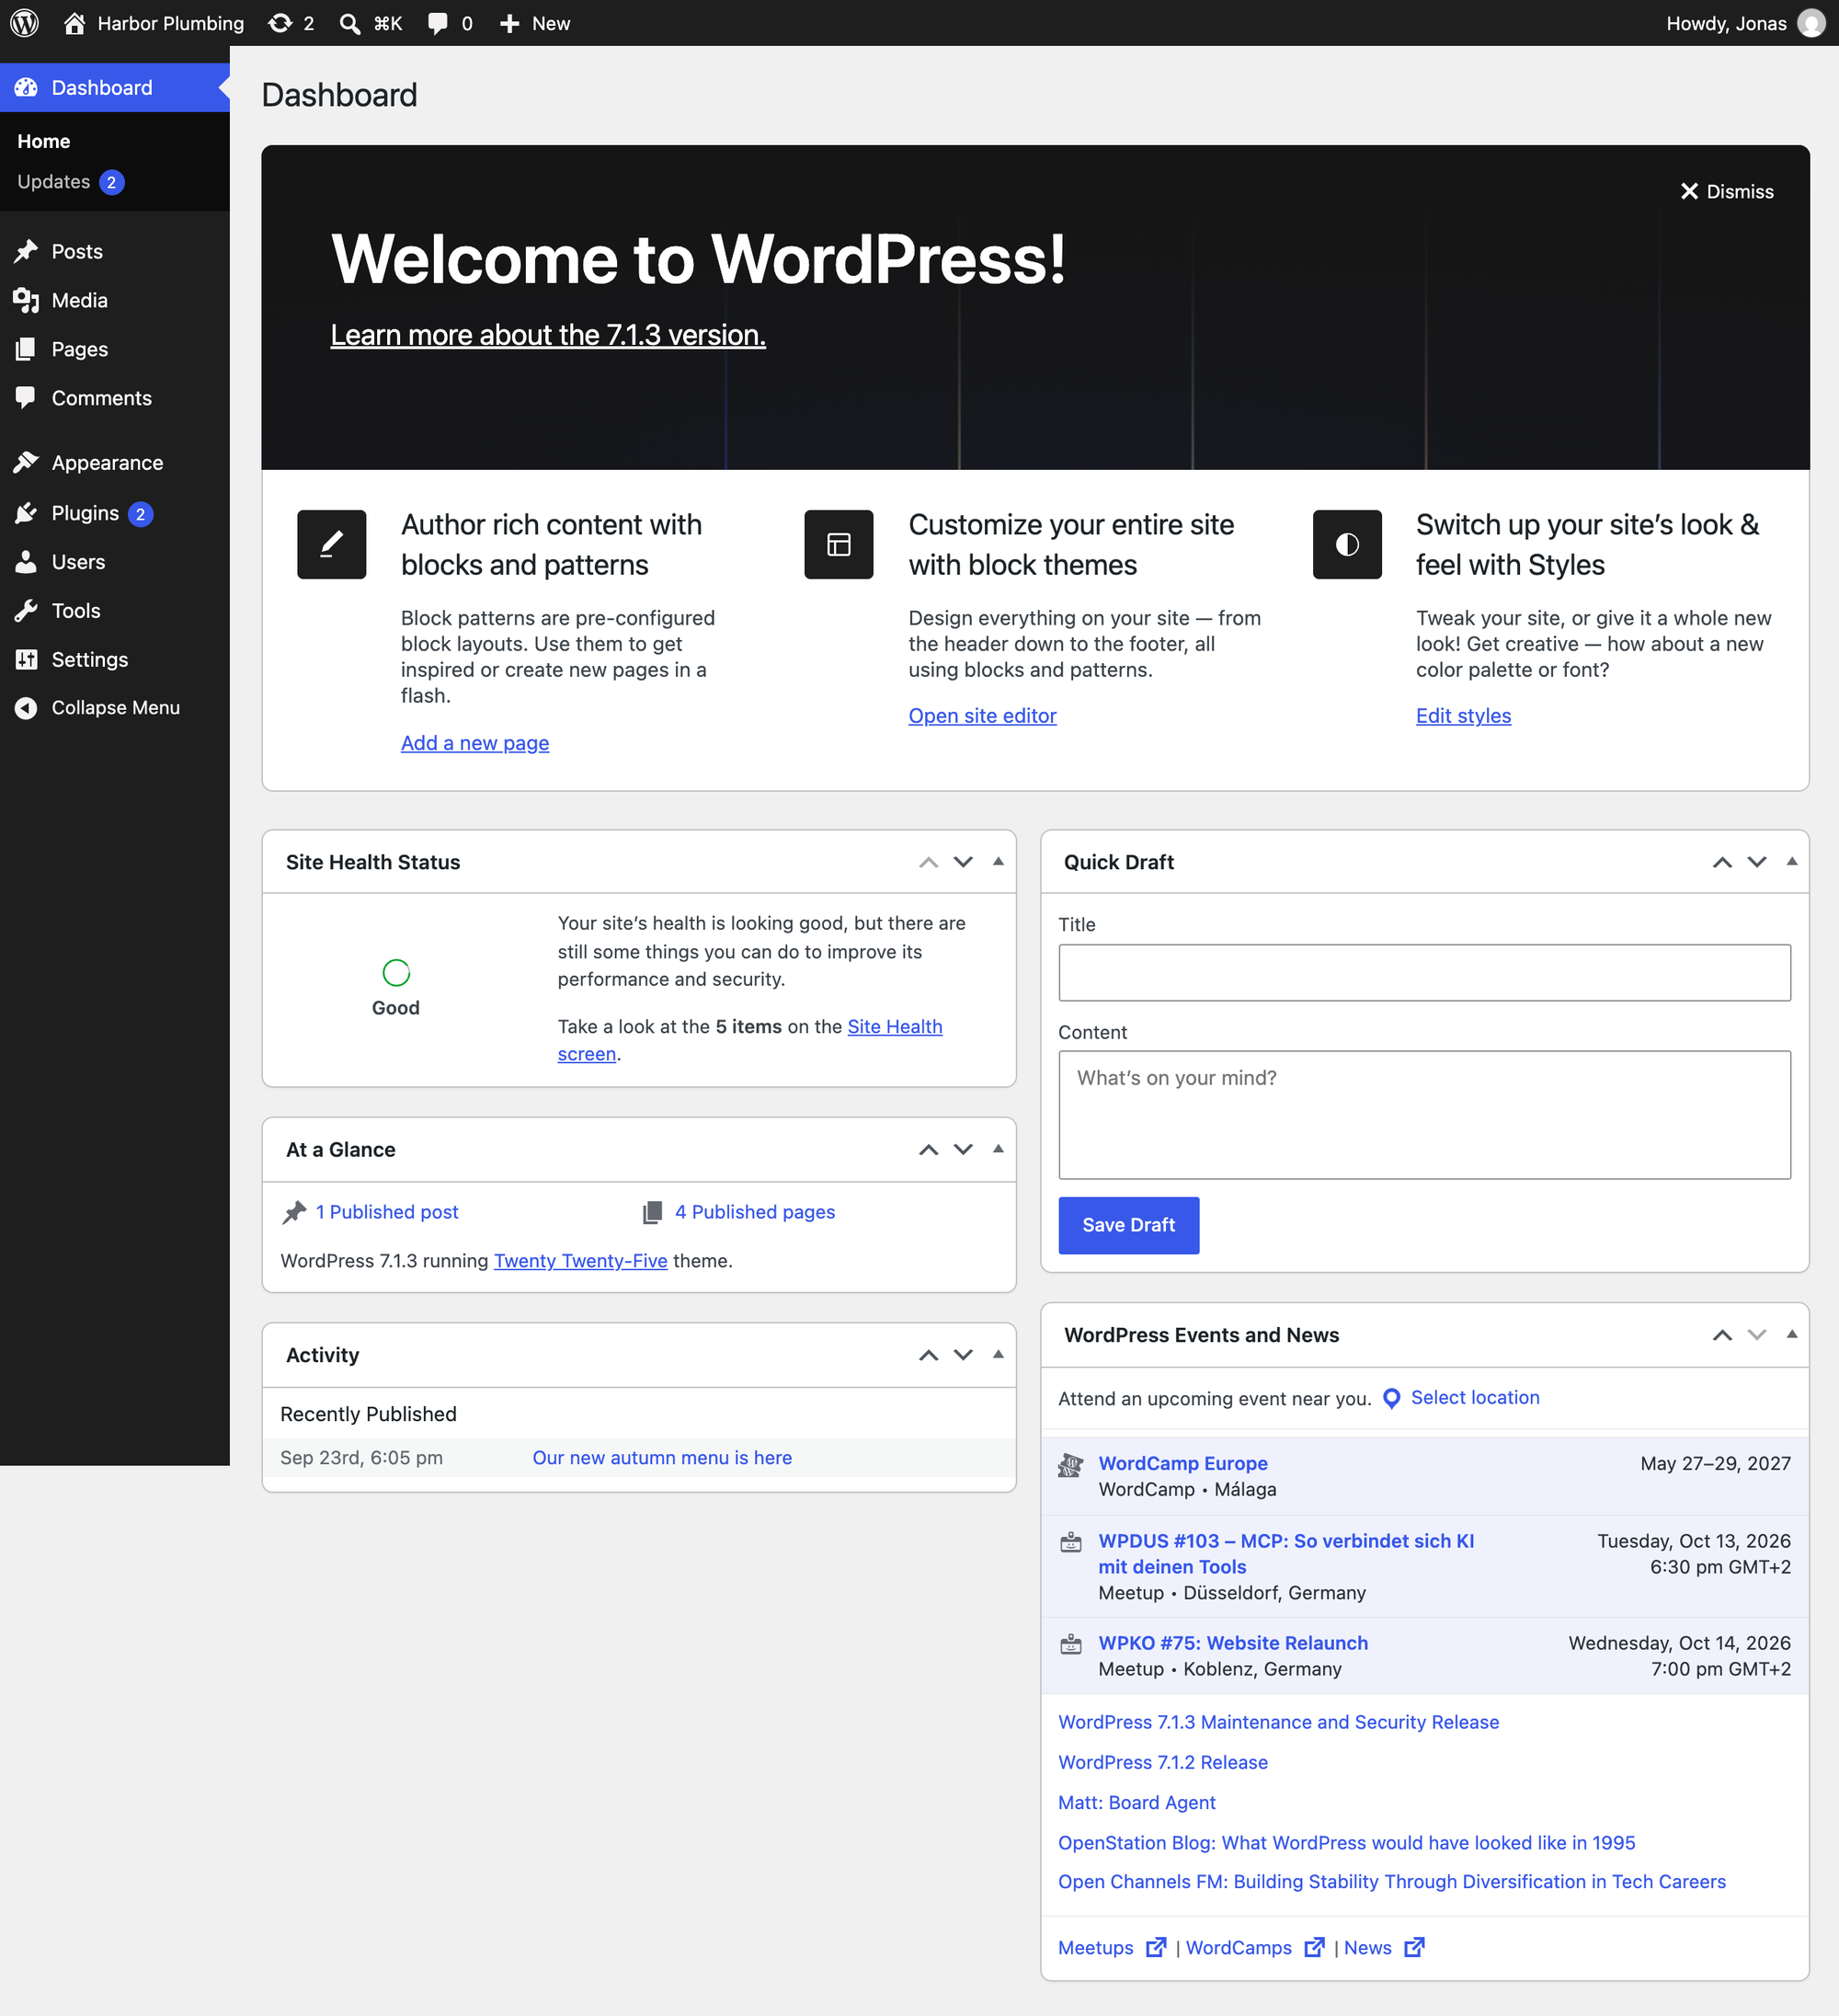Open the 4 Published pages link
Image resolution: width=1839 pixels, height=2016 pixels.
coord(755,1212)
